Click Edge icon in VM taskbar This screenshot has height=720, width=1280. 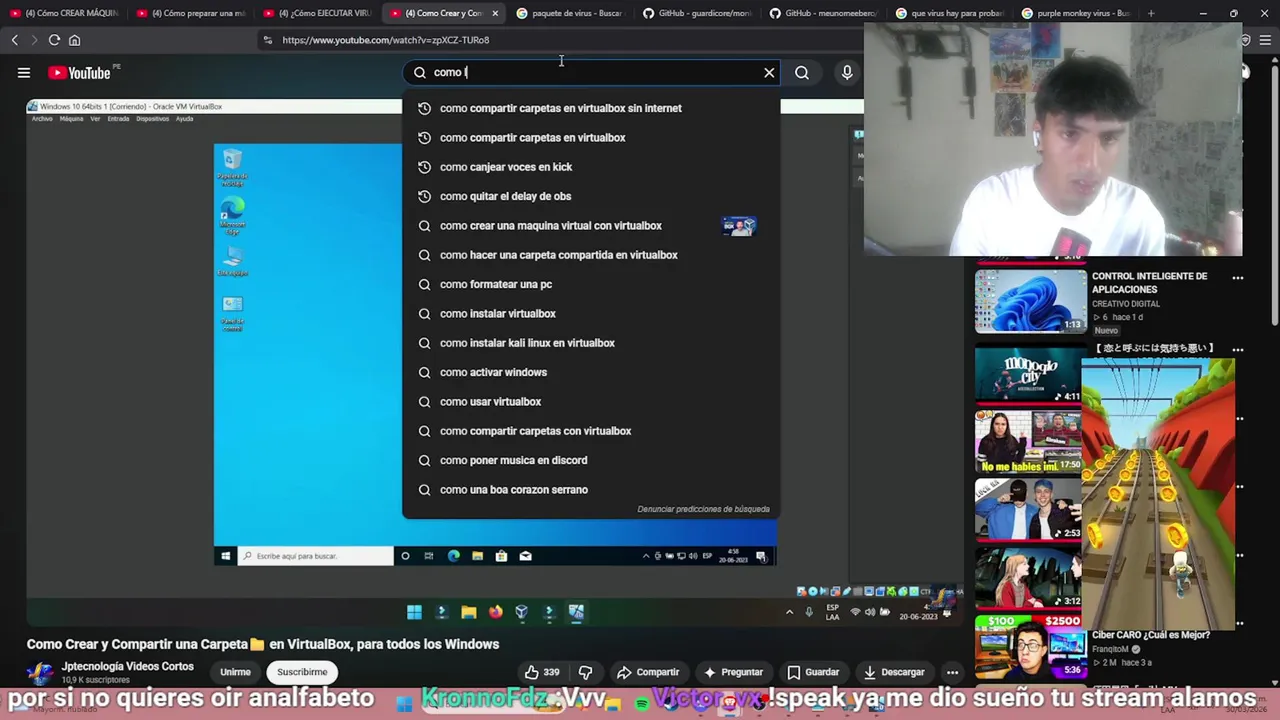tap(453, 556)
